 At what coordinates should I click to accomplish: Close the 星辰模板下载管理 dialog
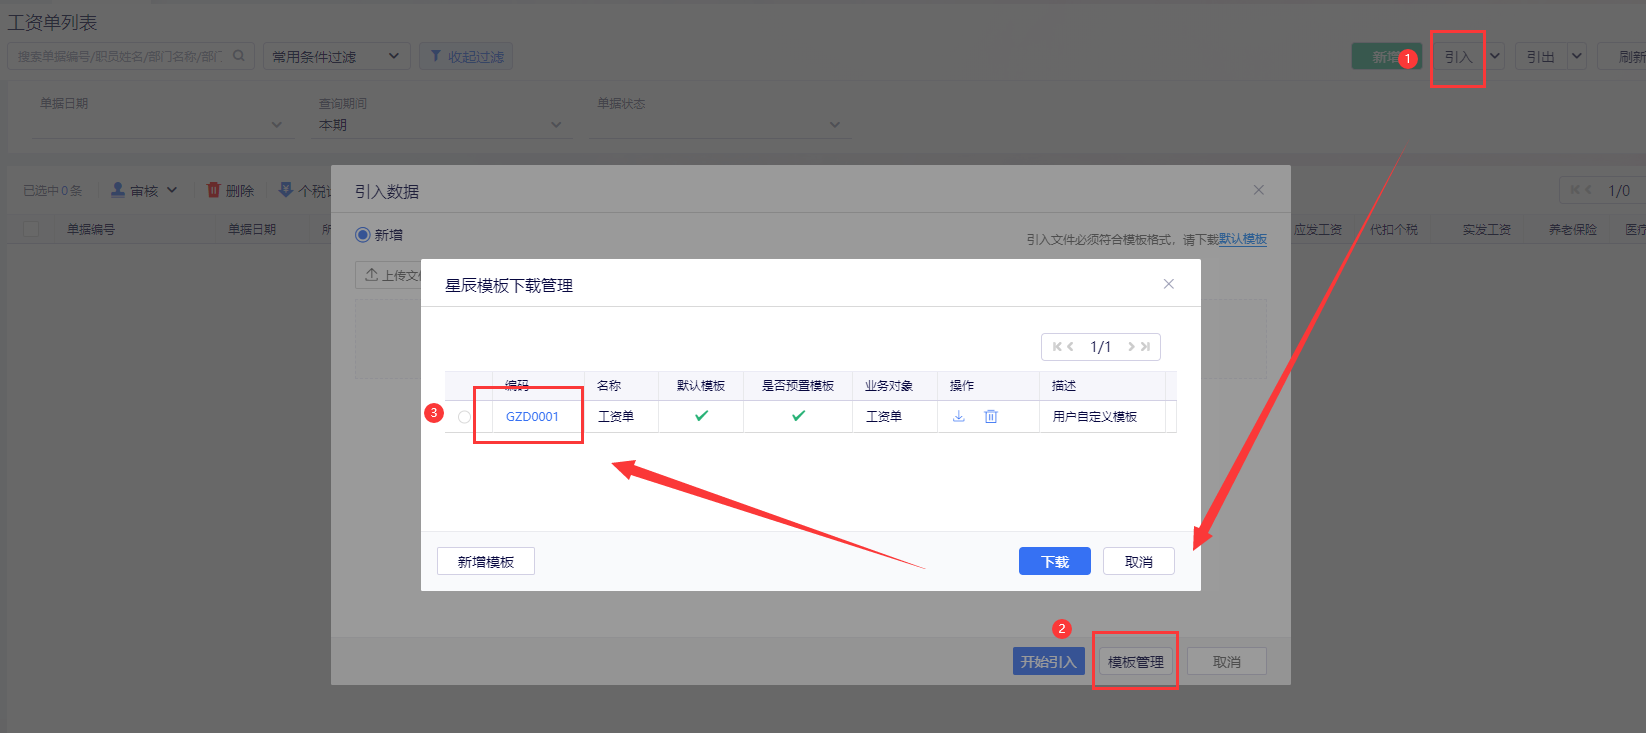1168,284
